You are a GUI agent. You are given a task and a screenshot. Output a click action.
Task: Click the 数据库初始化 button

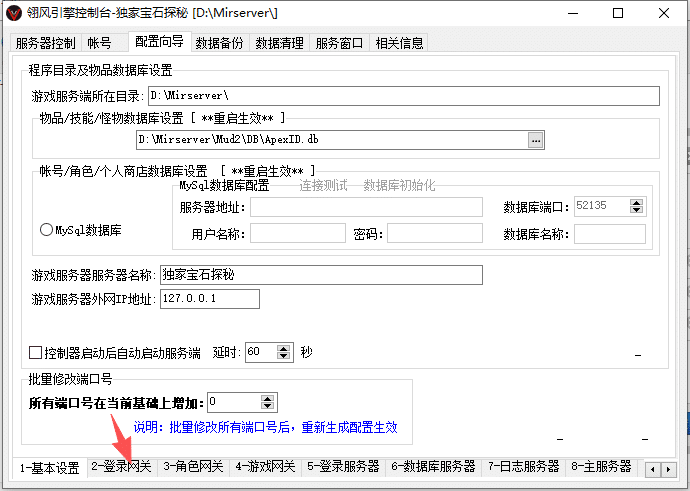tap(399, 186)
